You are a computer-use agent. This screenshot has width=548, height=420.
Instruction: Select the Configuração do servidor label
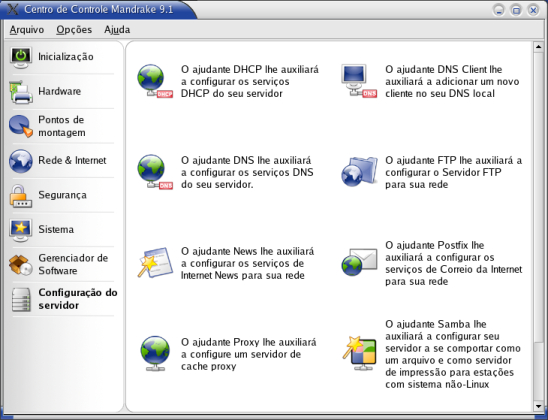click(x=78, y=299)
